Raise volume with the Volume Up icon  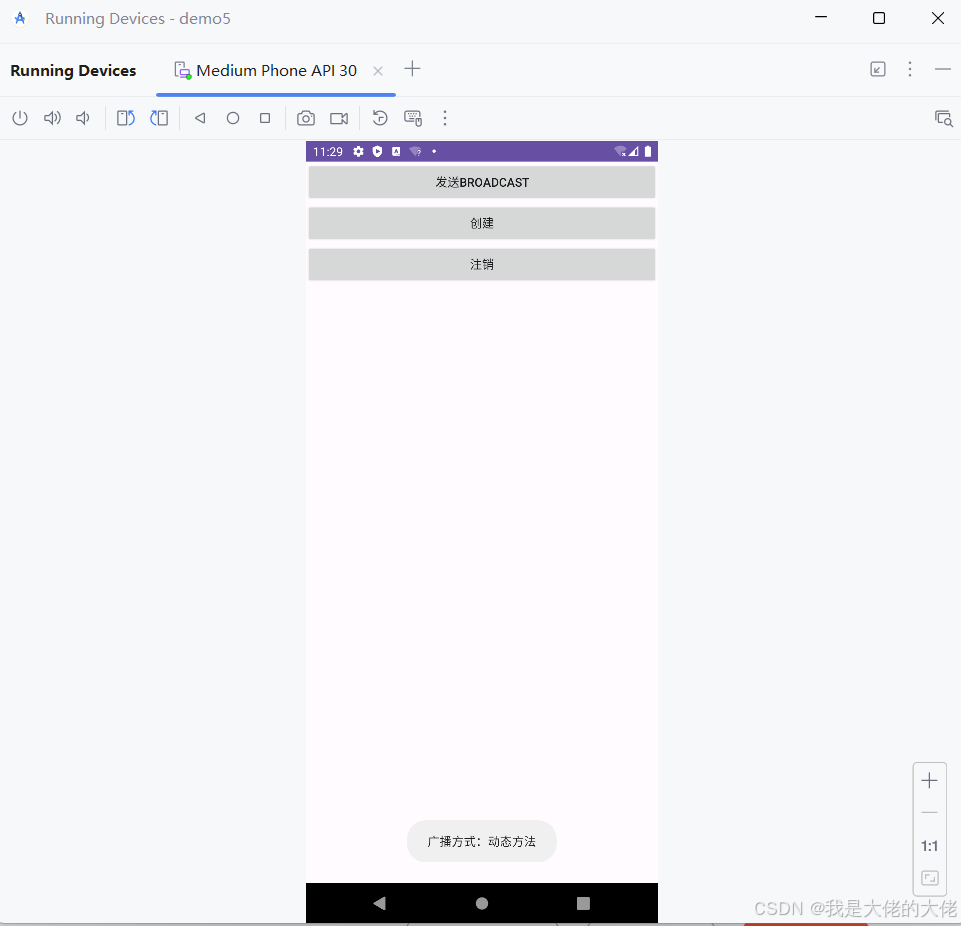point(52,118)
